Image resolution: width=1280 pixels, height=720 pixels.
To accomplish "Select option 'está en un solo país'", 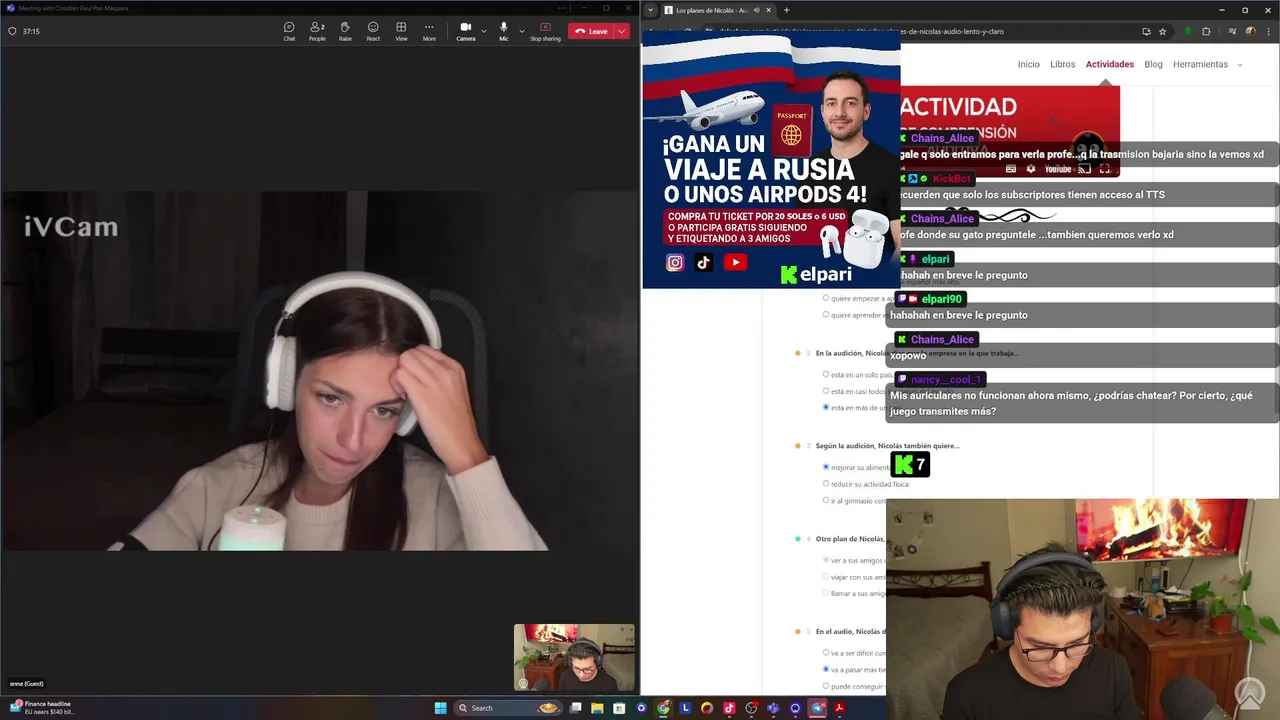I will (x=826, y=374).
